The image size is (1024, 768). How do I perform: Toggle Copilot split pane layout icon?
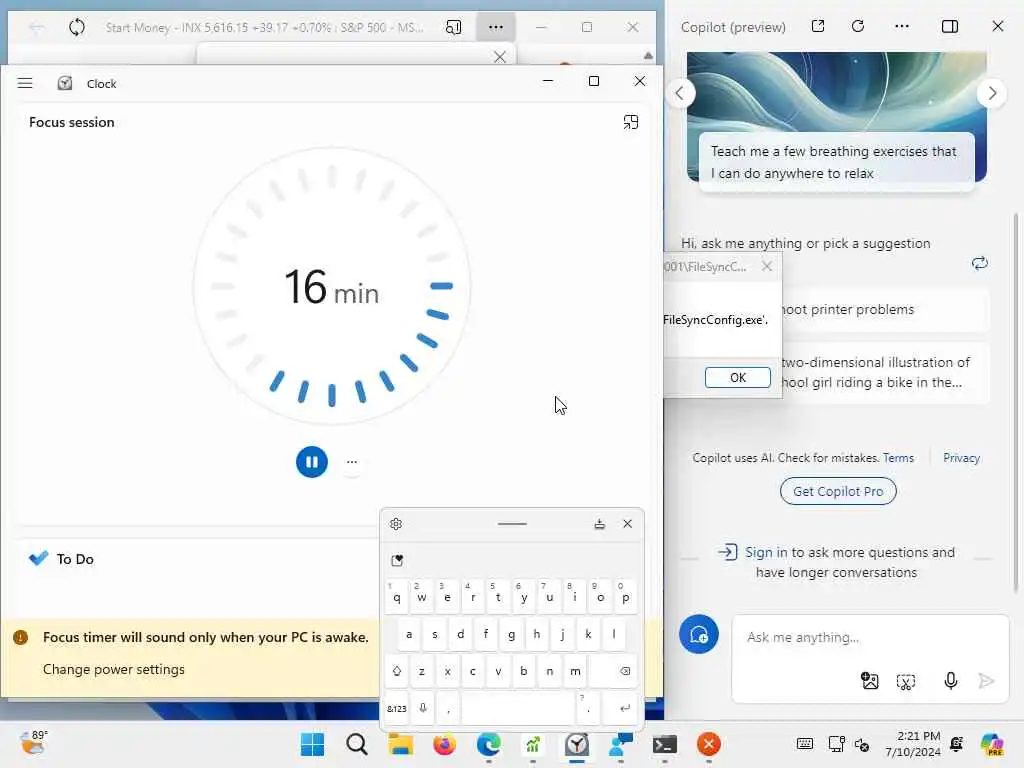tap(950, 26)
